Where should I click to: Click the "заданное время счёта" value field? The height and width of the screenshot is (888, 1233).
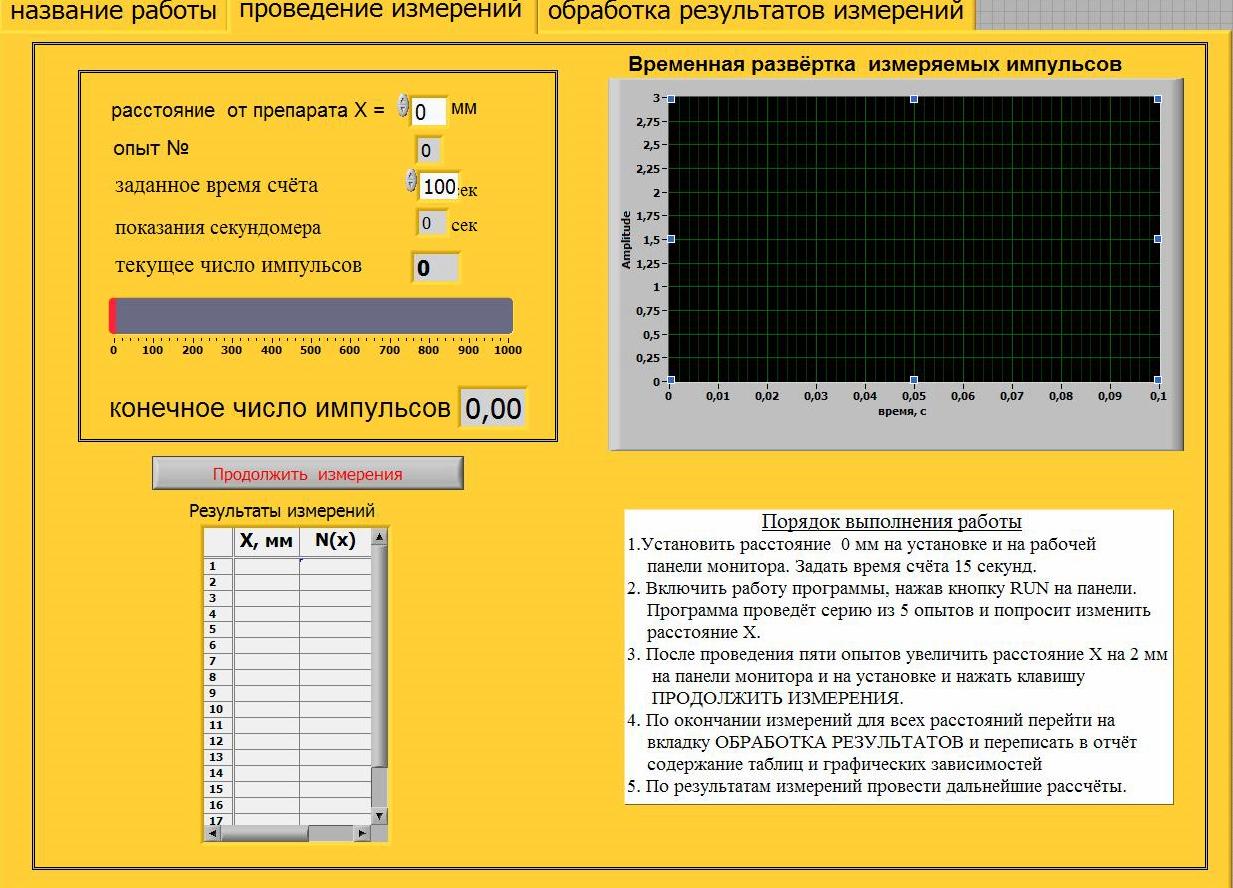(x=438, y=187)
